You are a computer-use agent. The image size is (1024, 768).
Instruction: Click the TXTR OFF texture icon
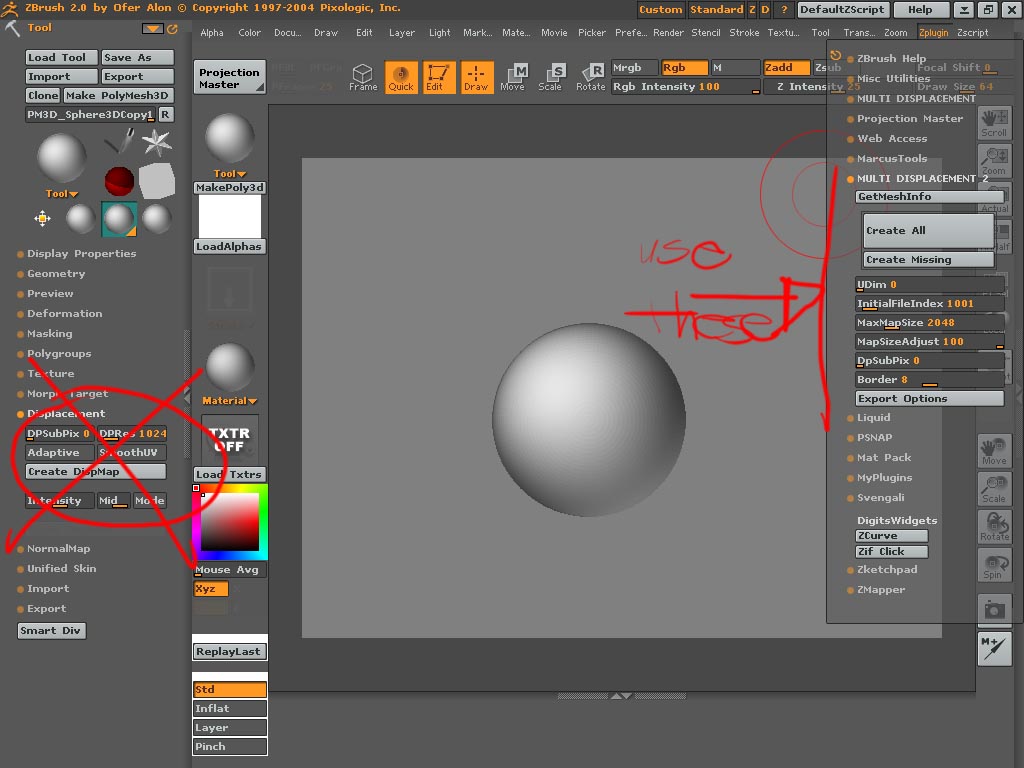point(229,440)
